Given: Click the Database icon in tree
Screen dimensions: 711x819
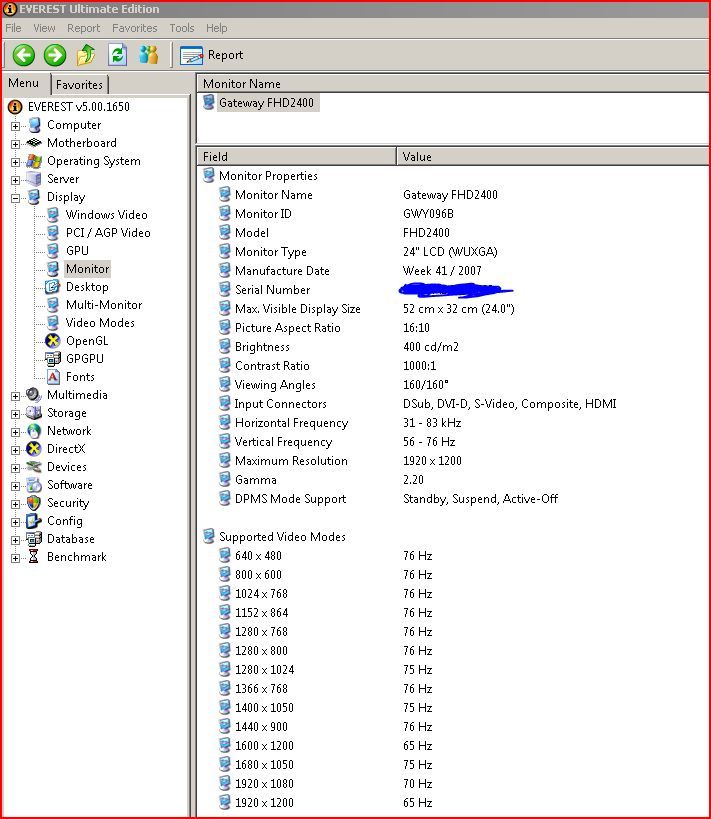Looking at the screenshot, I should point(34,539).
